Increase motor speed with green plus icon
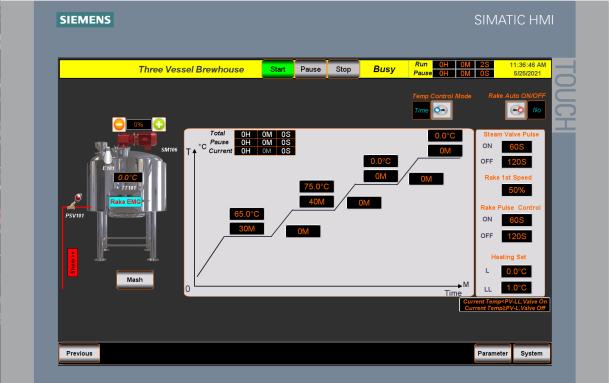609x383 pixels. coord(158,124)
